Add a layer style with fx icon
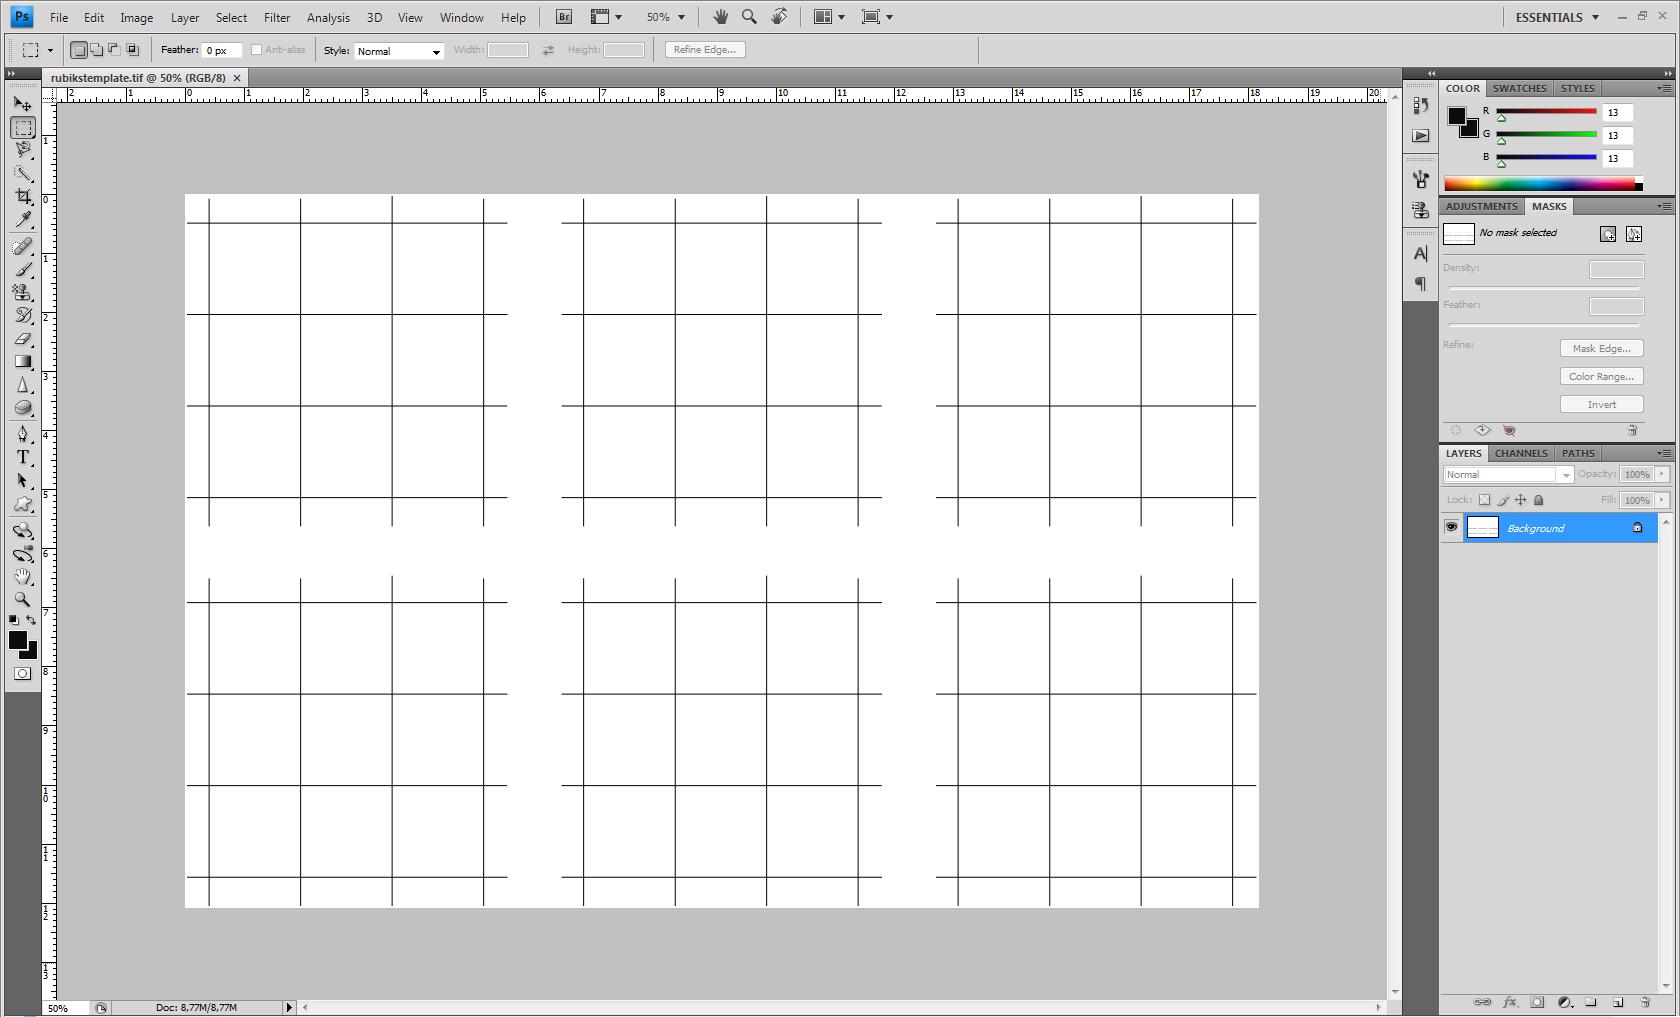The width and height of the screenshot is (1680, 1017). point(1510,1002)
